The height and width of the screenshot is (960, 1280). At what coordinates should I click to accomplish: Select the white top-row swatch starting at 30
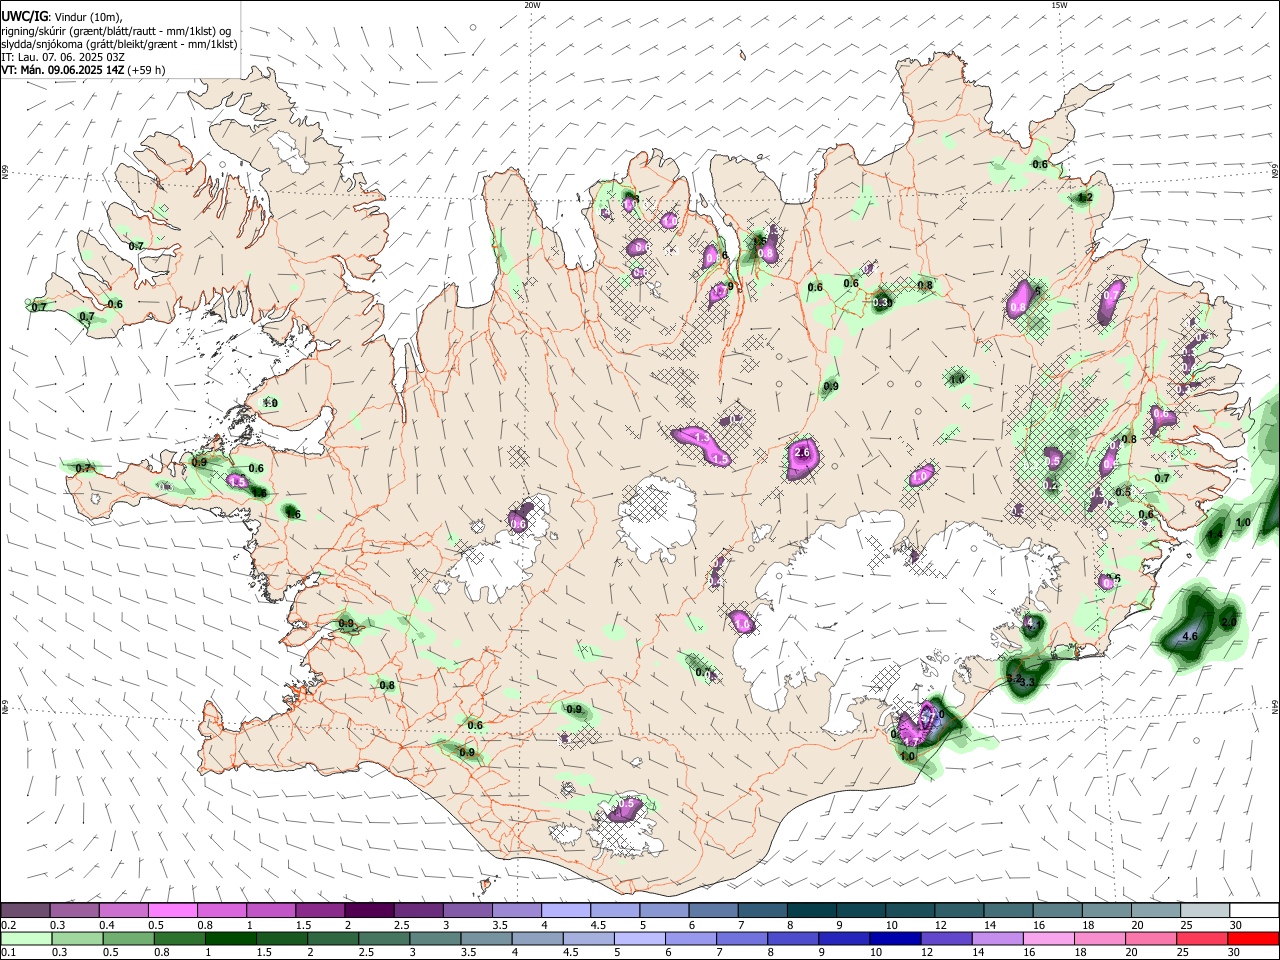[1254, 911]
